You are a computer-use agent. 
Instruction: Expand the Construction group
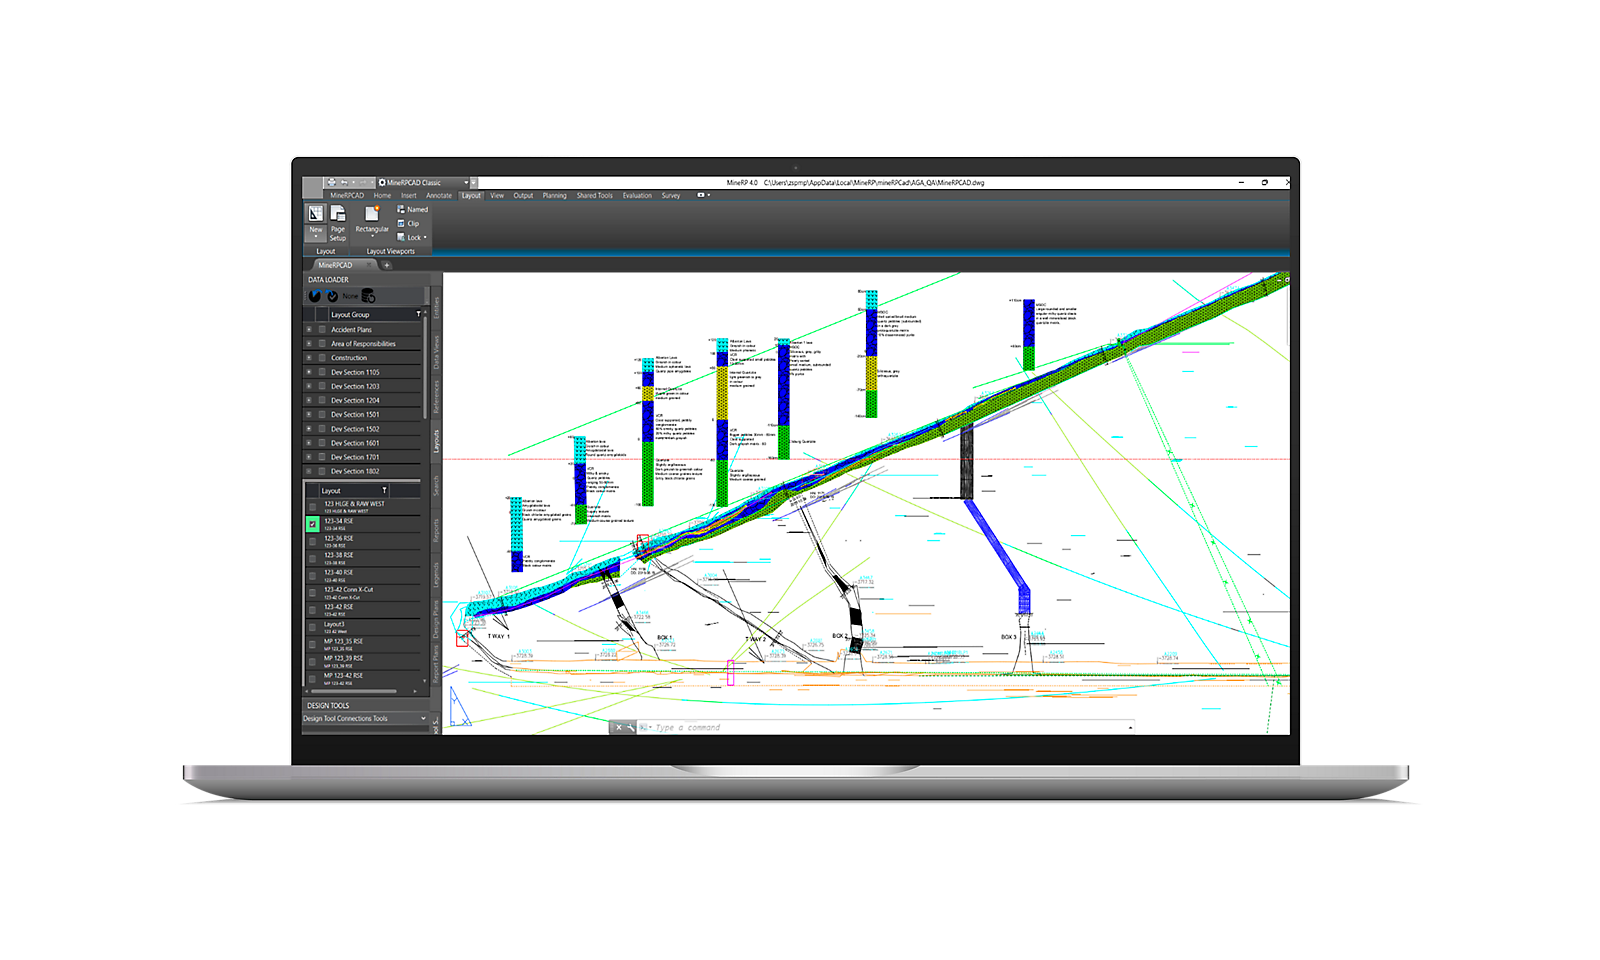309,357
